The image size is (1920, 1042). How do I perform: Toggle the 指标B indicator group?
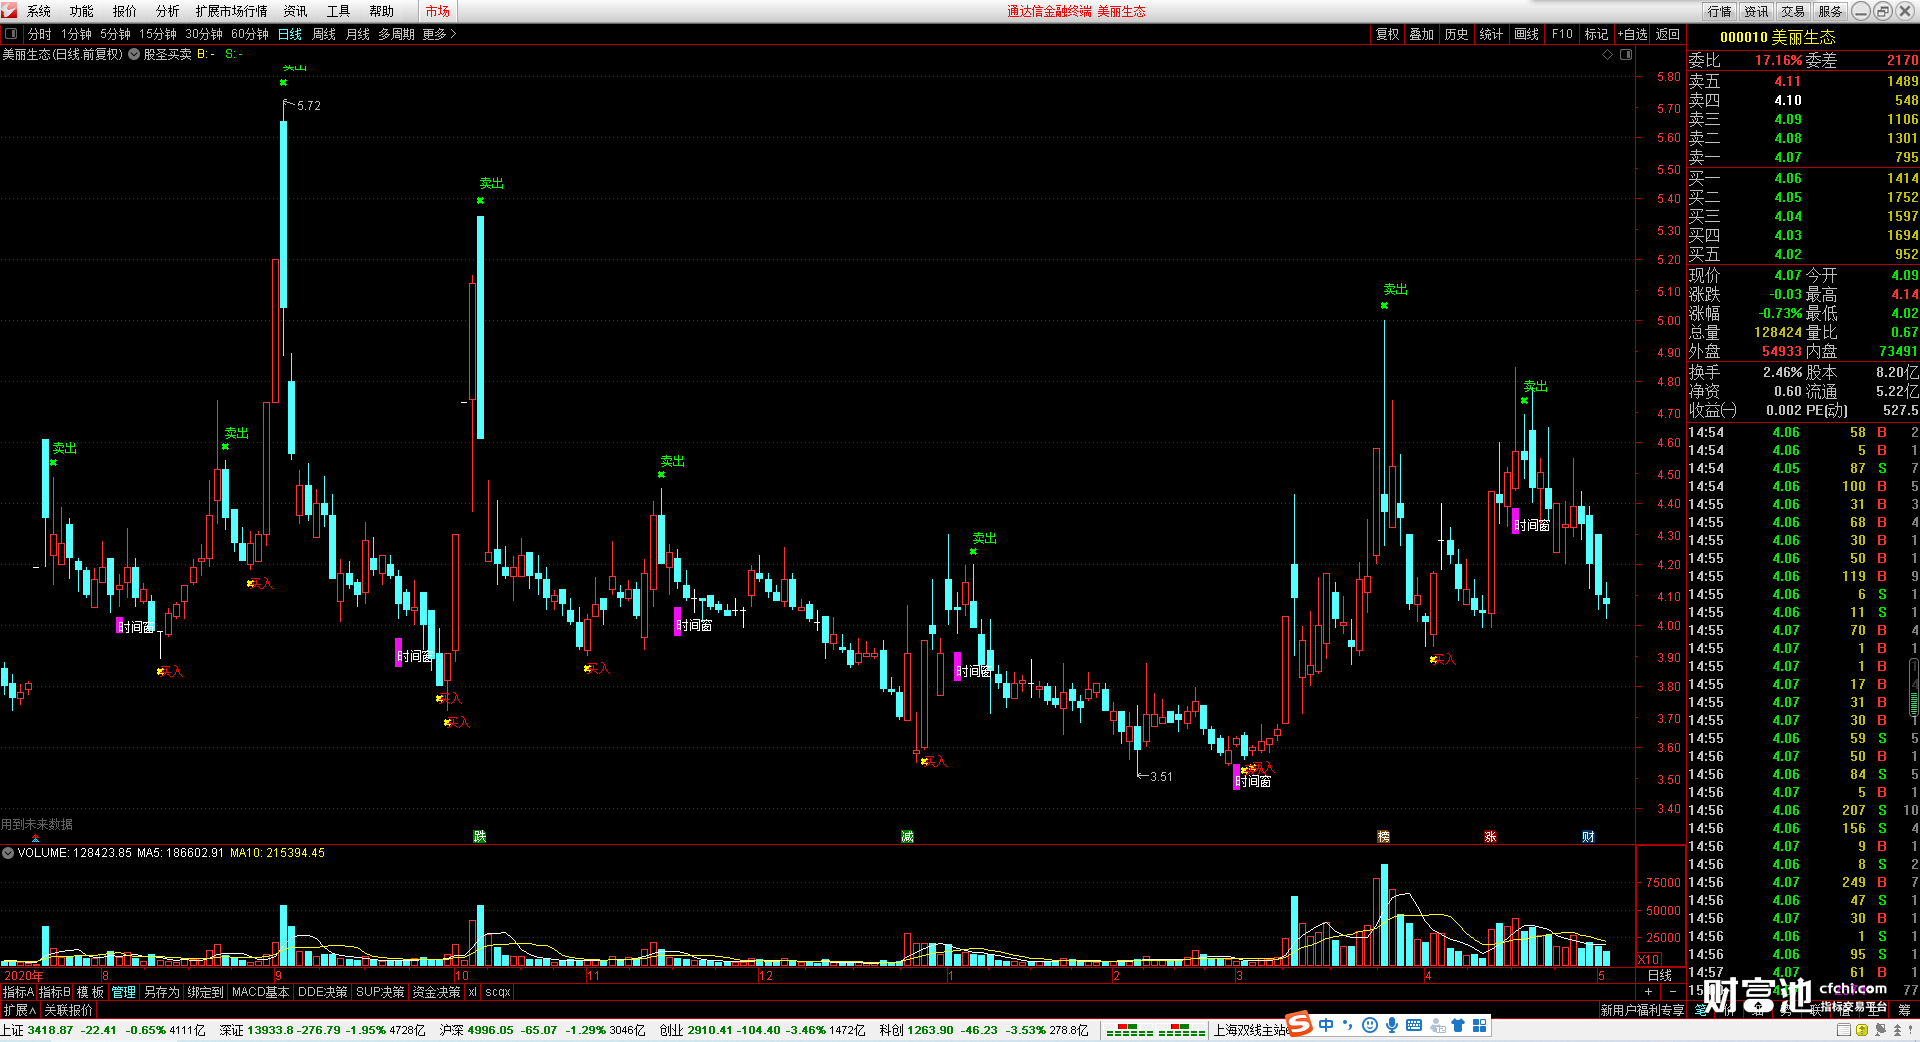click(x=55, y=992)
